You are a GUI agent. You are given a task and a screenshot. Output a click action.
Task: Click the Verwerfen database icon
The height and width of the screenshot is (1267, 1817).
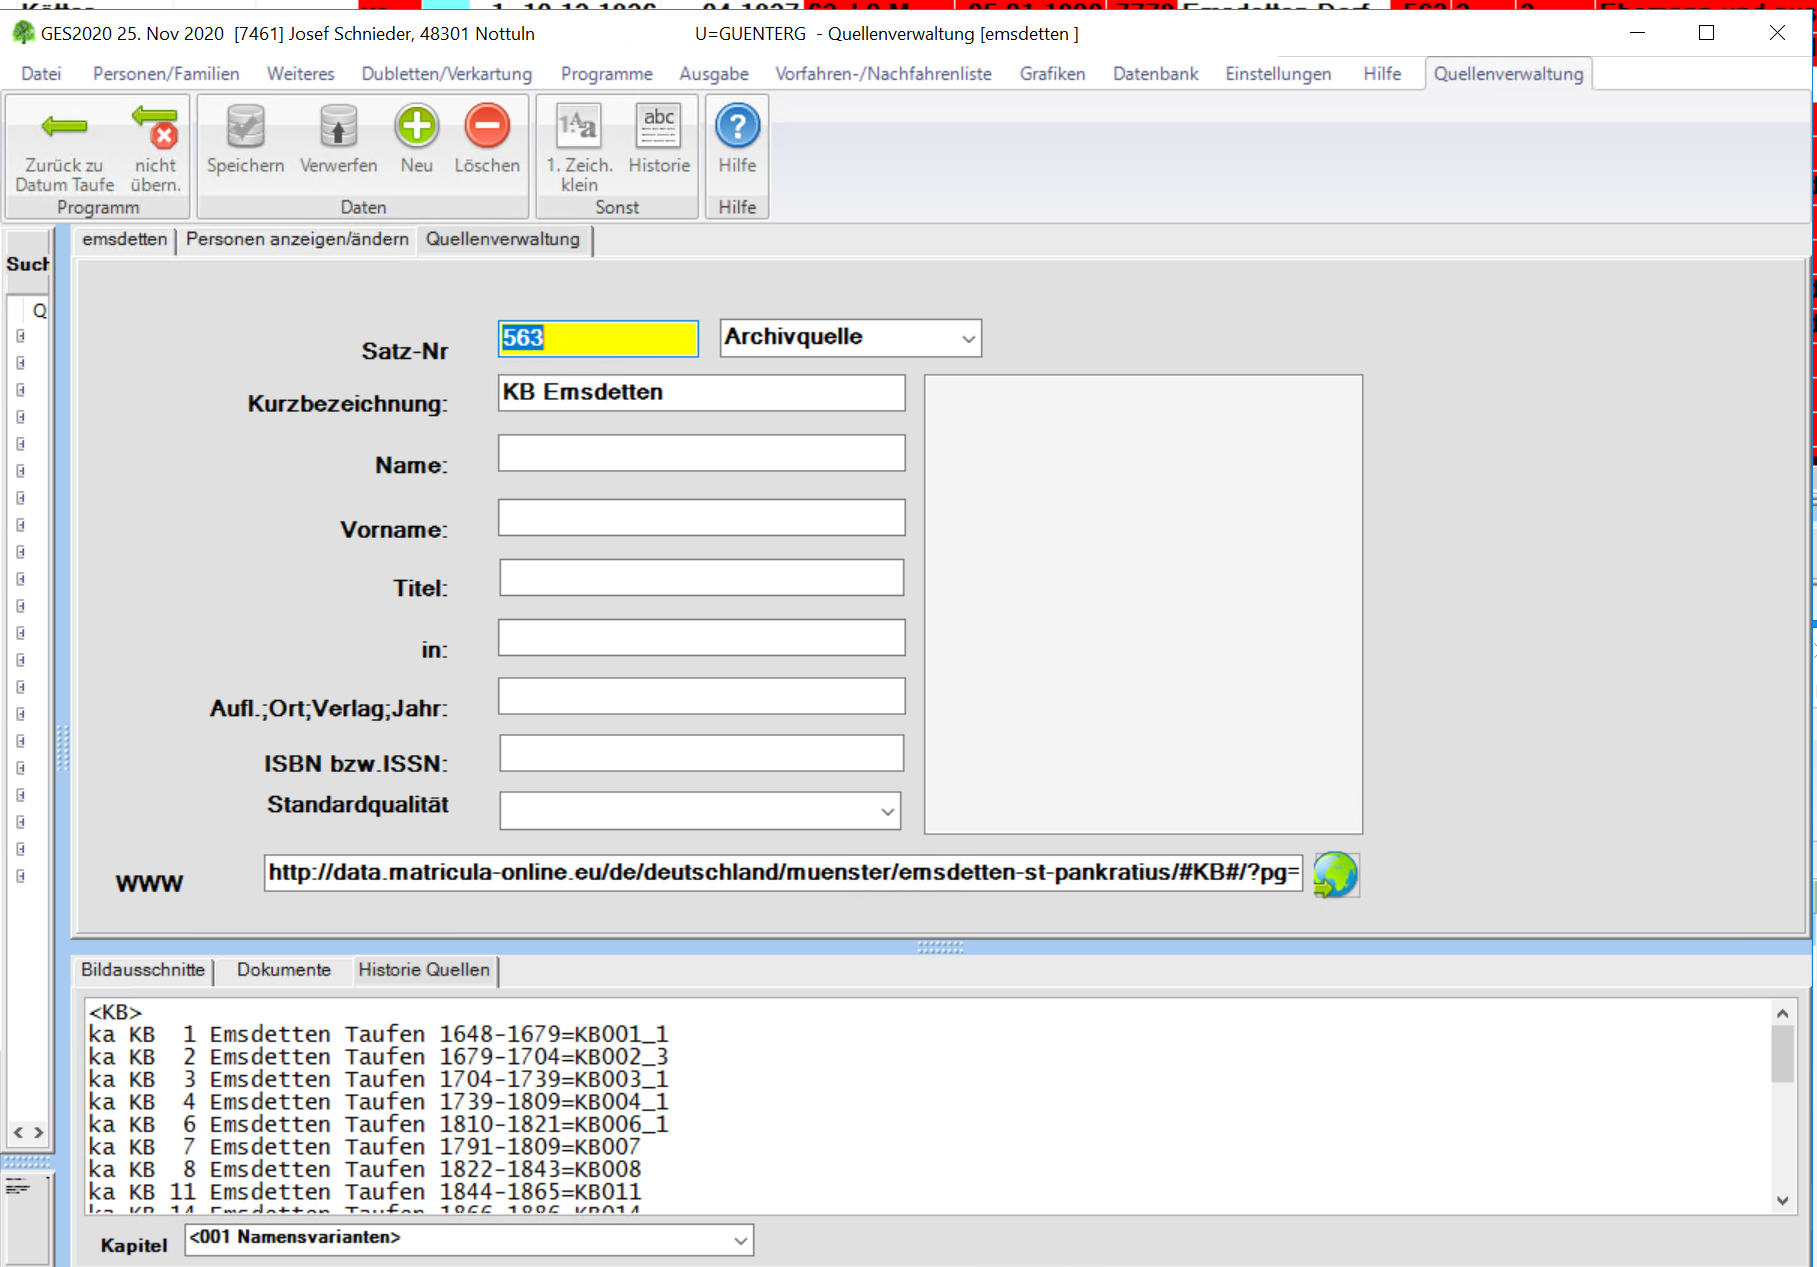(x=338, y=127)
